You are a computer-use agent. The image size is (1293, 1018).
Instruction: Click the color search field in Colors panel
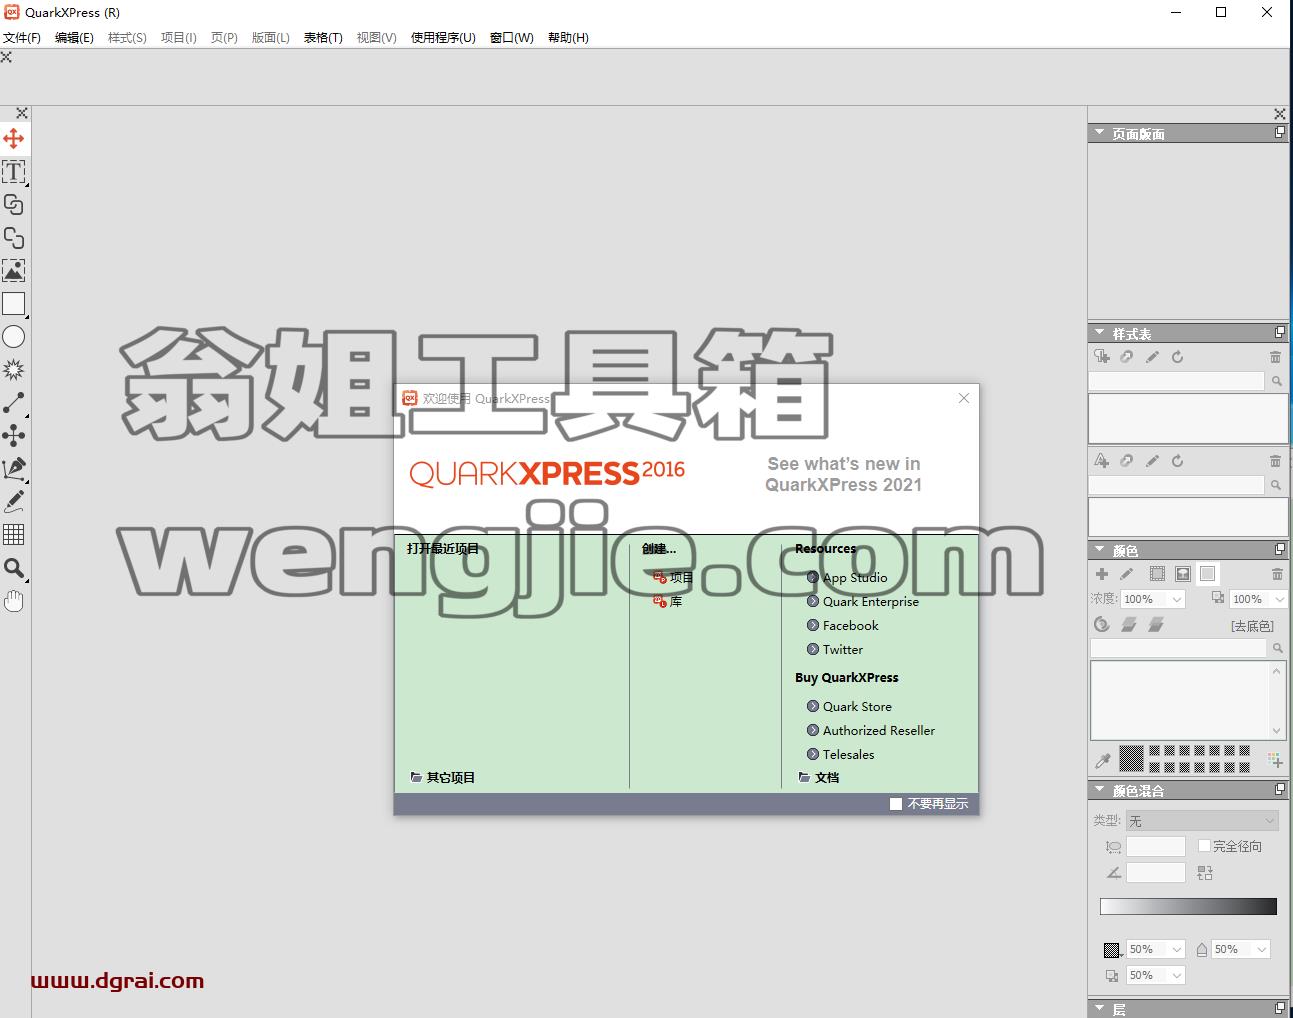1179,648
